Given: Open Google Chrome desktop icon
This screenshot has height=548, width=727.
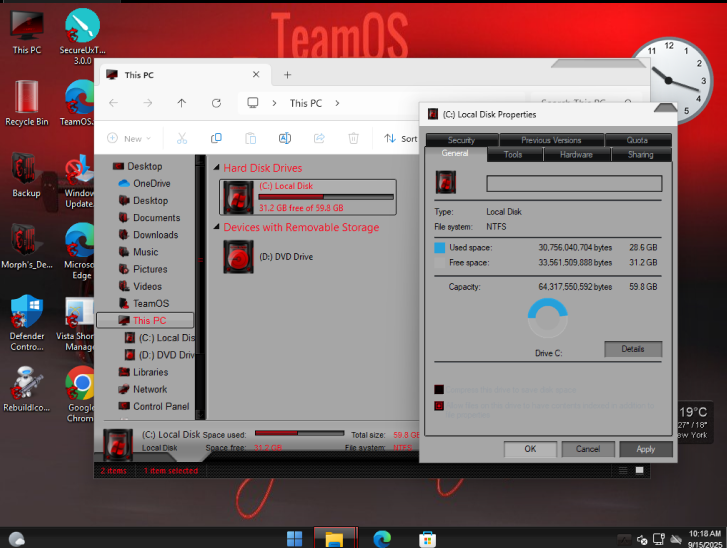Looking at the screenshot, I should point(80,394).
